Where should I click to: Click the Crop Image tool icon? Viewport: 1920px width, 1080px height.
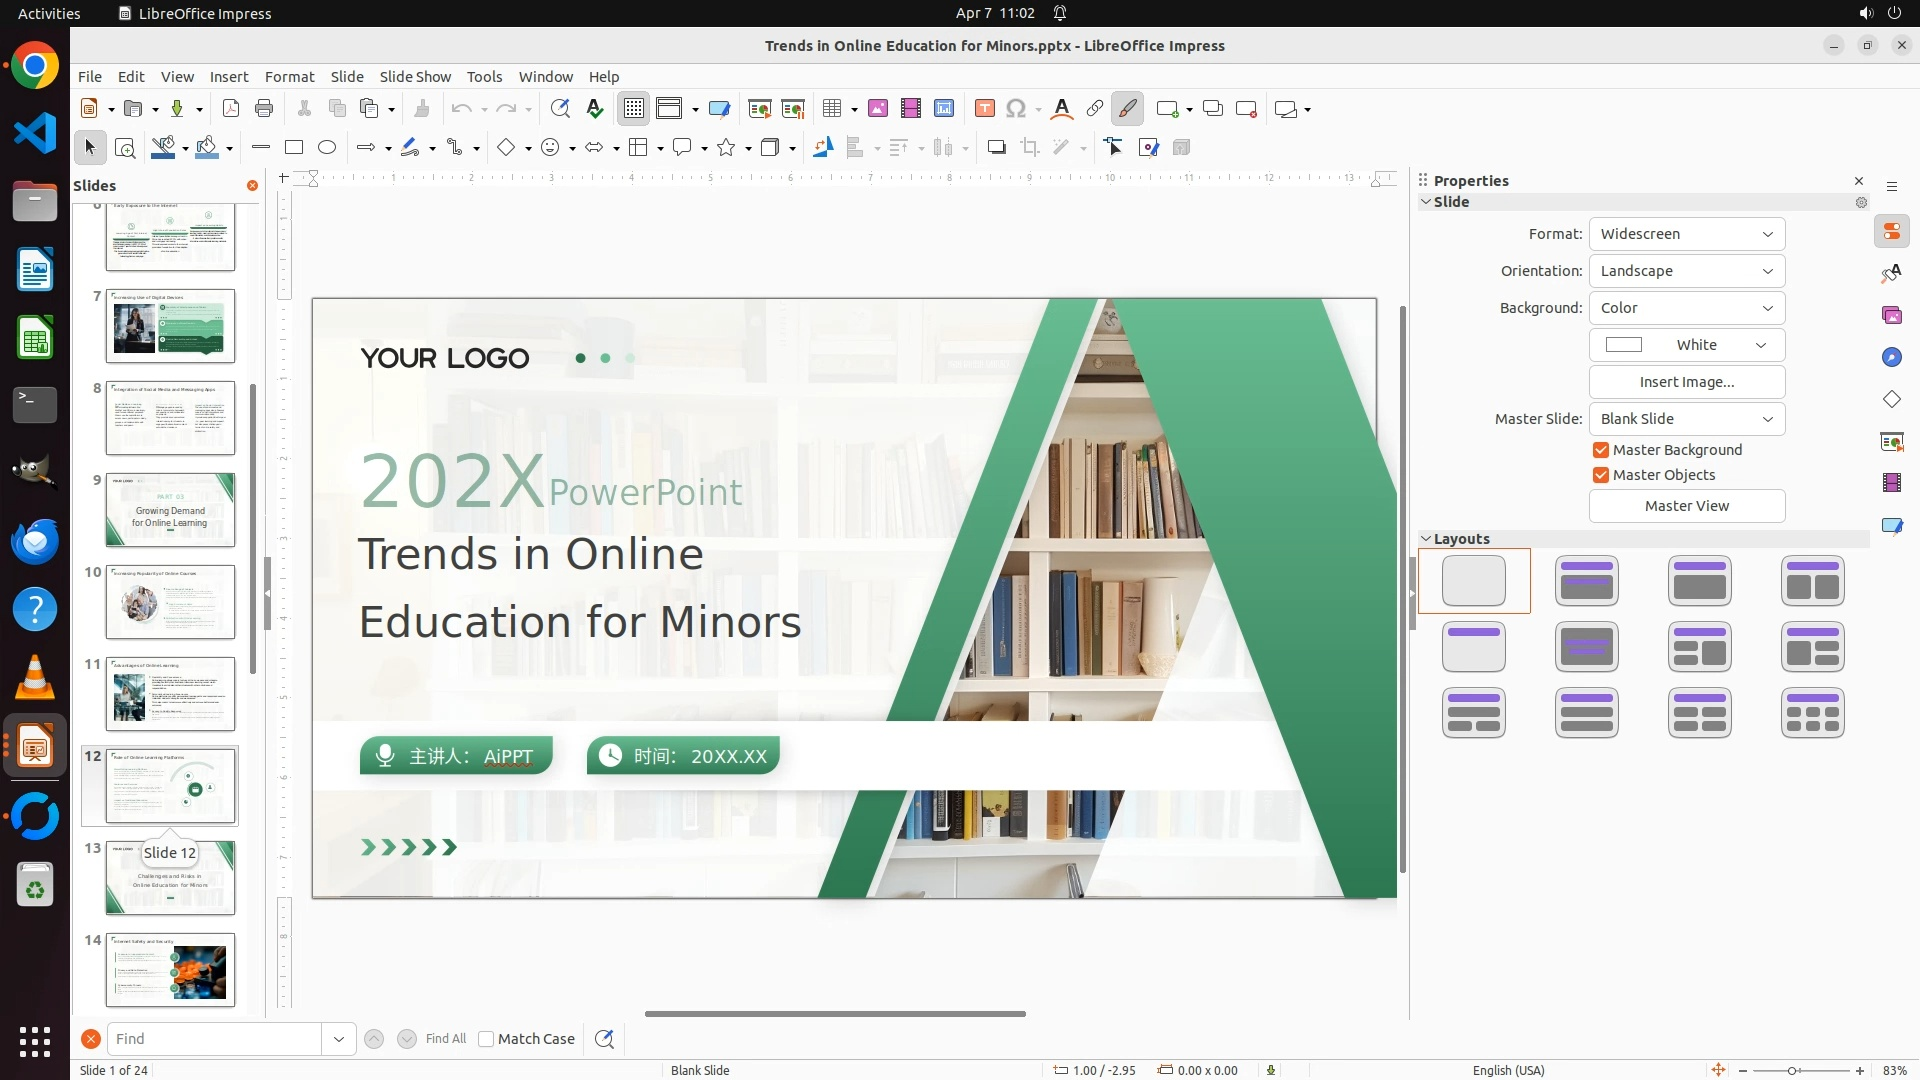(1030, 148)
